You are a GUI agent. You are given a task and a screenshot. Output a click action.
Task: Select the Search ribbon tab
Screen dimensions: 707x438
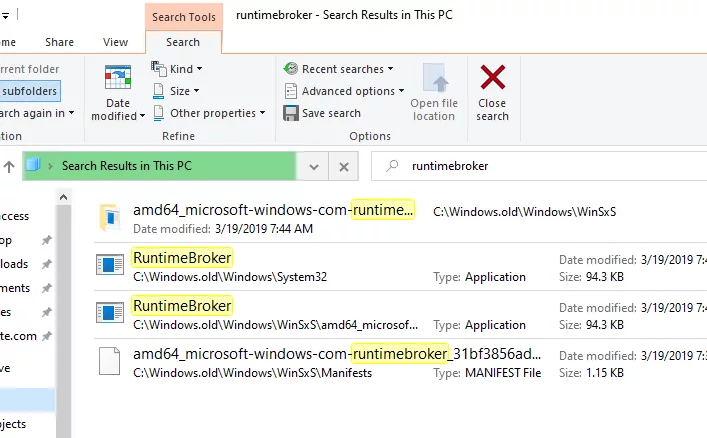click(183, 42)
